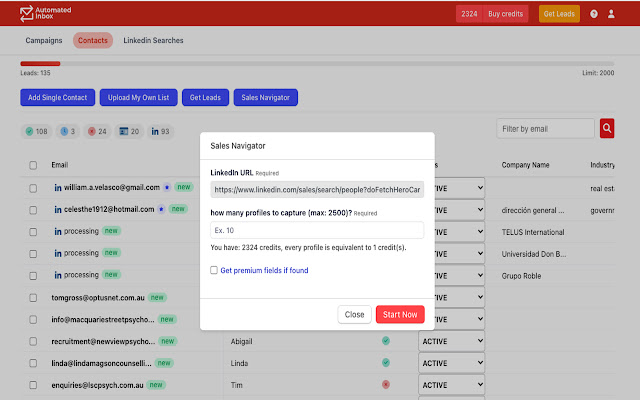
Task: Open status dropdown in william.a.velasco row
Action: point(460,188)
